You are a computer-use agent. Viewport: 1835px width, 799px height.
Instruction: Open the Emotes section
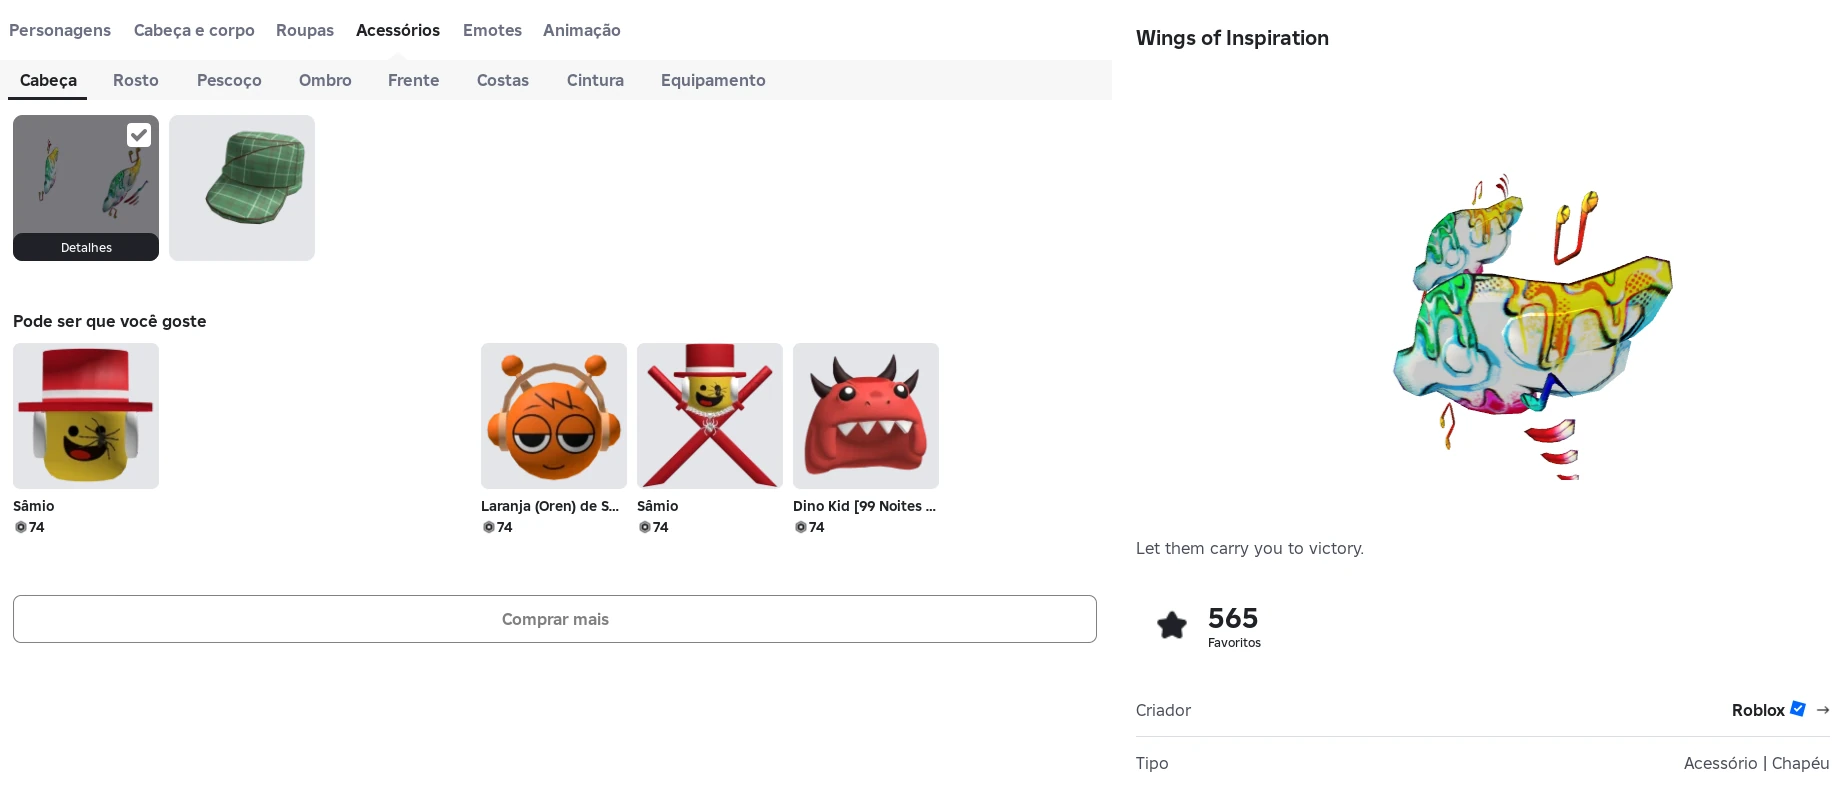pos(492,30)
